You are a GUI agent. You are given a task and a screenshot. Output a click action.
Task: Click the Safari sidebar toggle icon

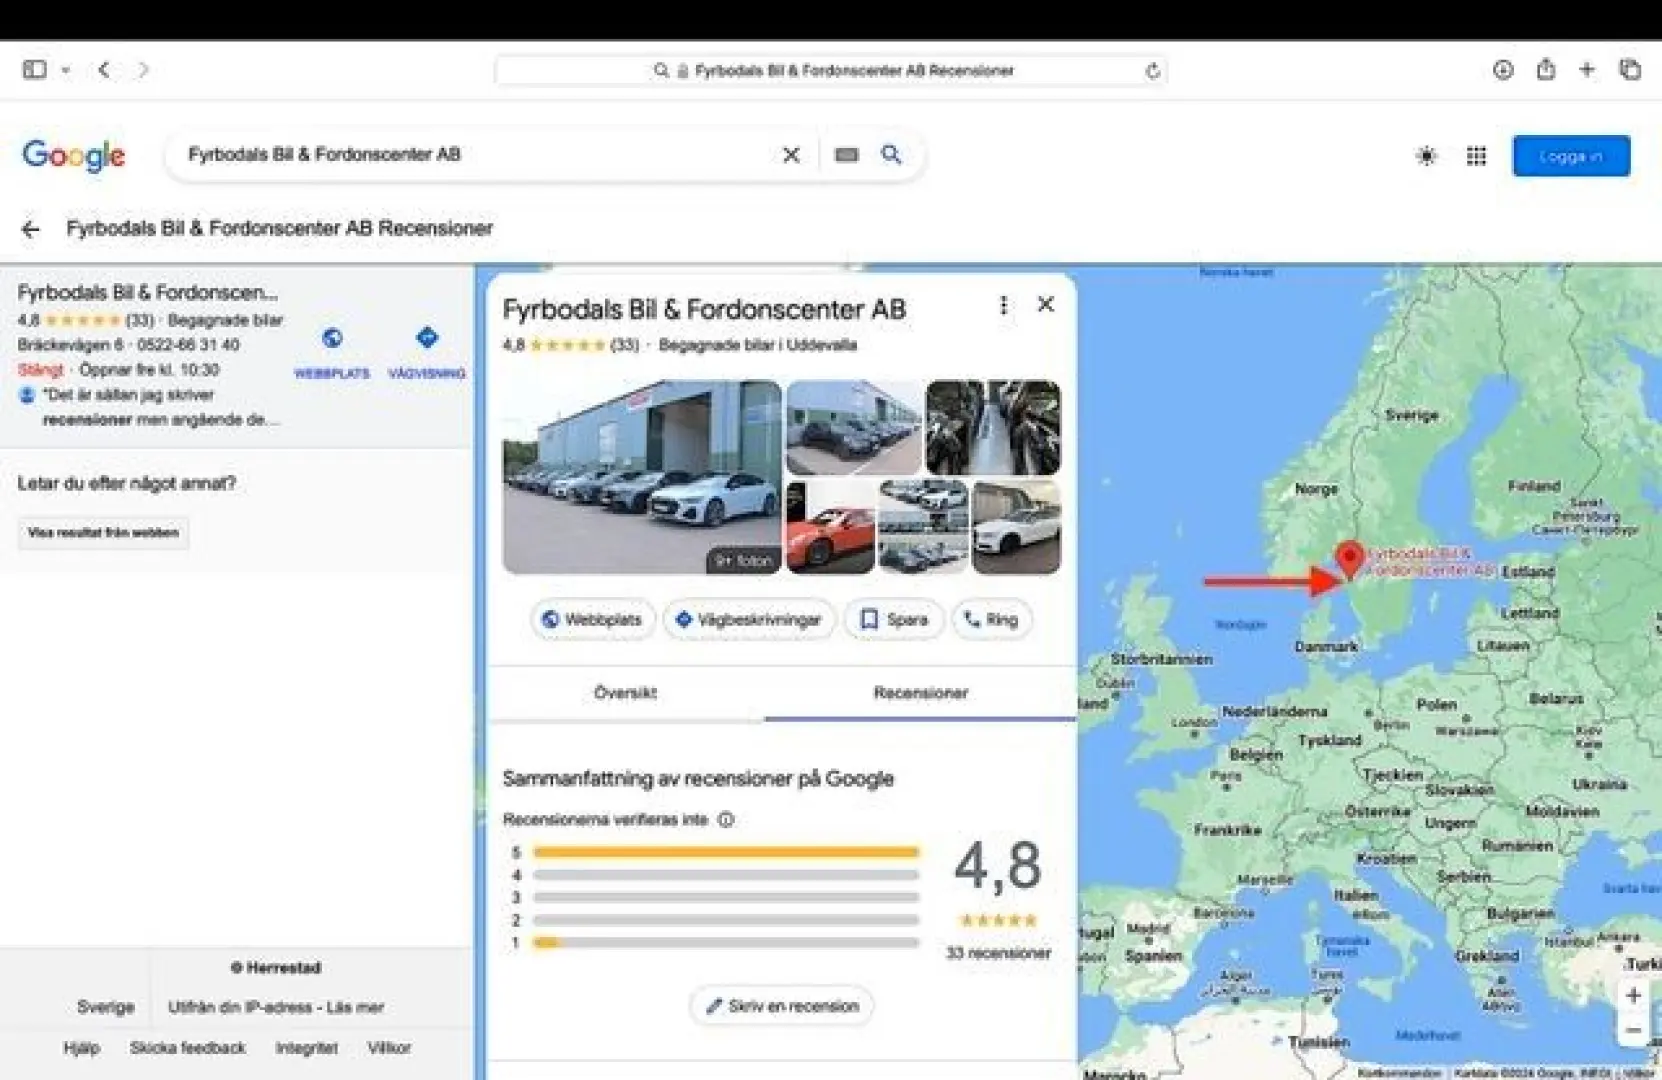[34, 70]
